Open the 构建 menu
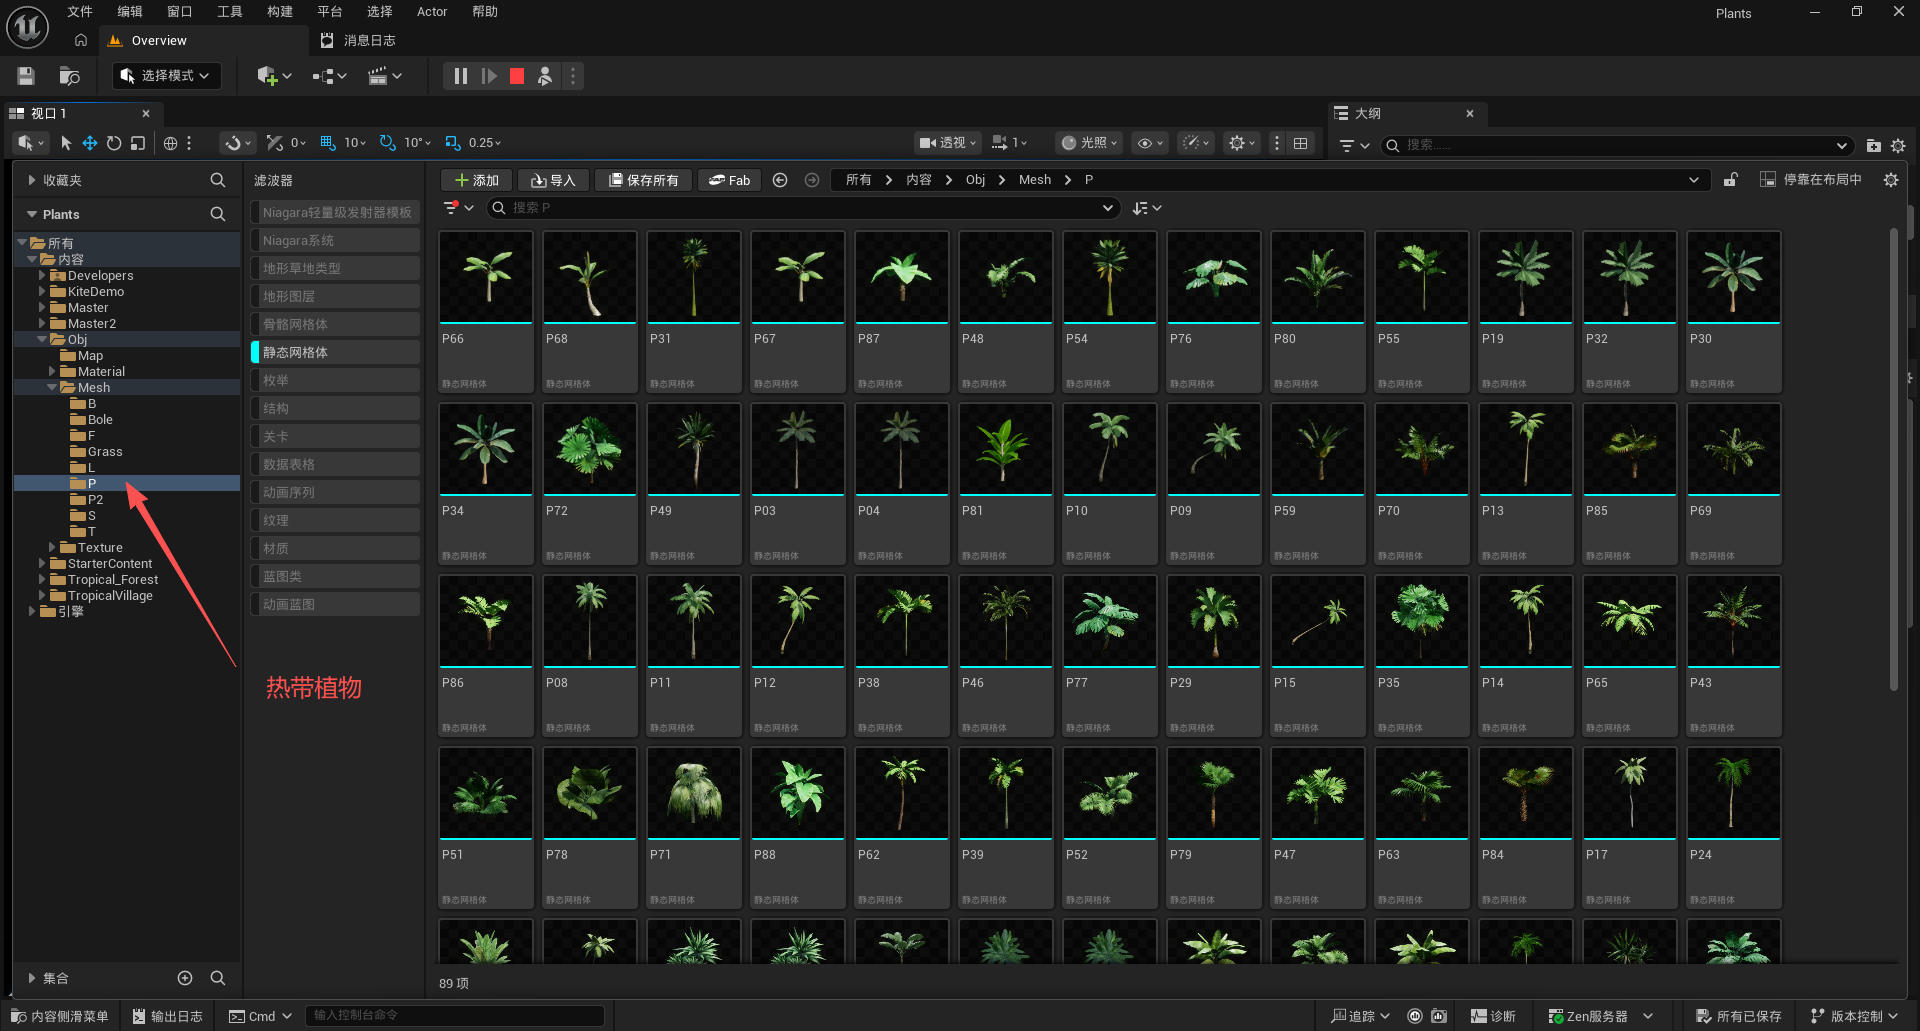 tap(280, 12)
